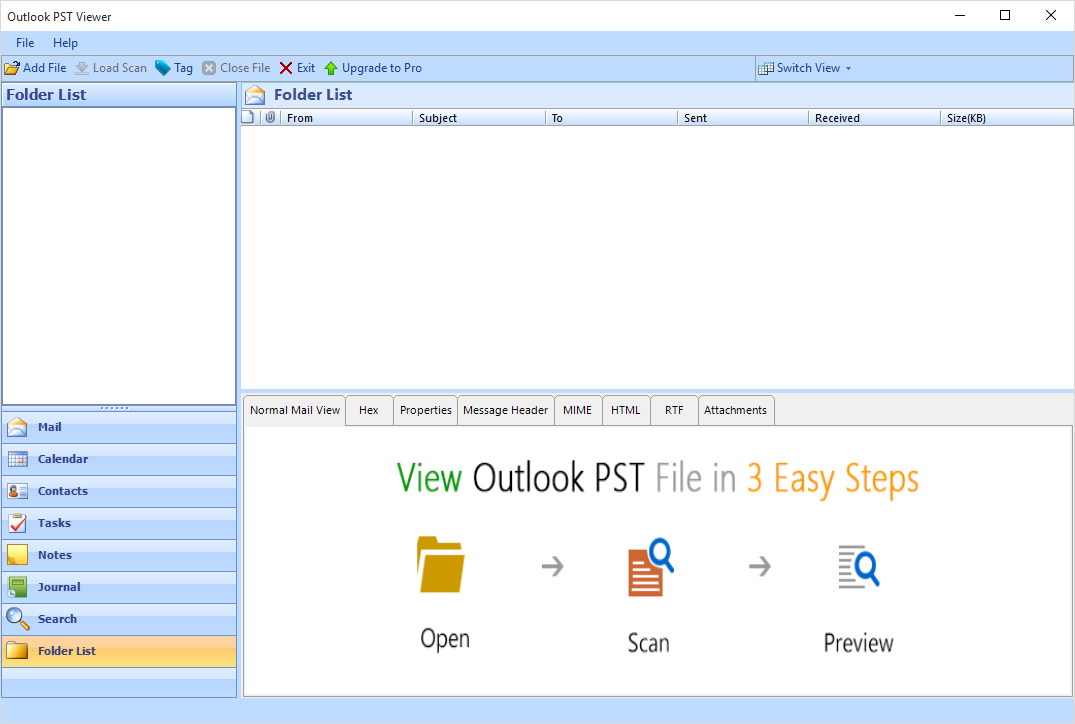This screenshot has height=724, width=1075.
Task: Switch to the Hex tab
Action: coord(369,410)
